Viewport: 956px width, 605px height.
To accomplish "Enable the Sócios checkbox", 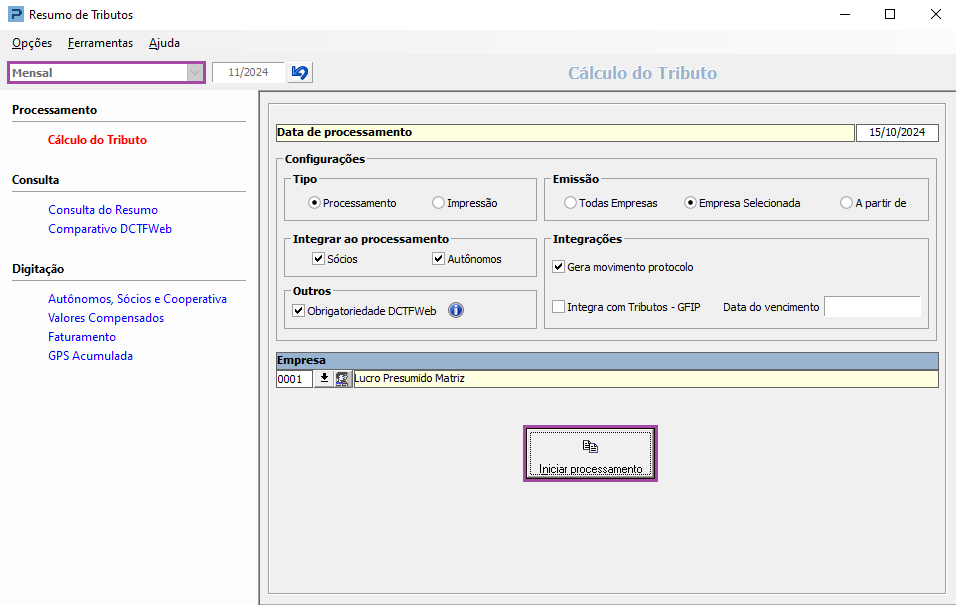I will point(319,259).
